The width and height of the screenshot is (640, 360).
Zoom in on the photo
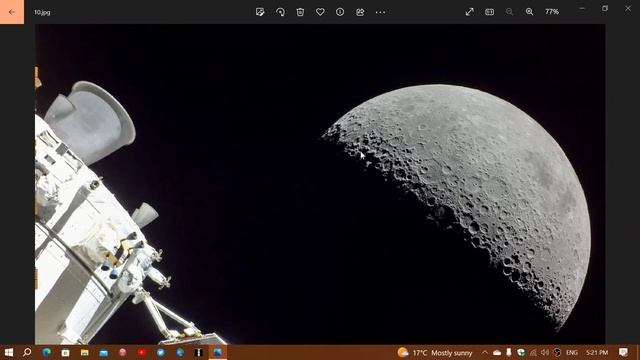(529, 12)
